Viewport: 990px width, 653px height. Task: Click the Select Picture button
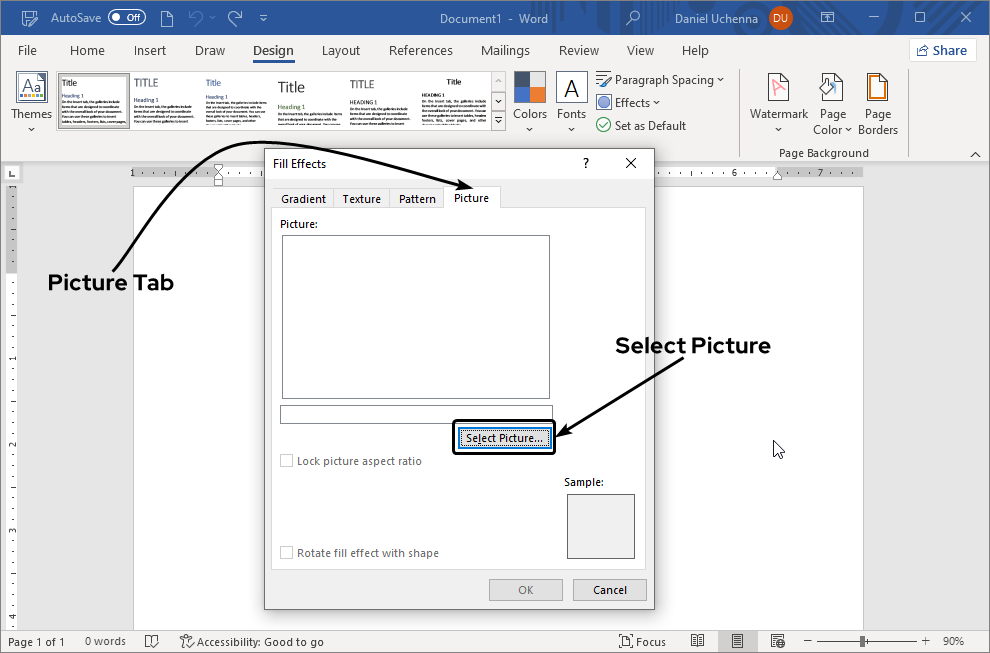tap(504, 438)
